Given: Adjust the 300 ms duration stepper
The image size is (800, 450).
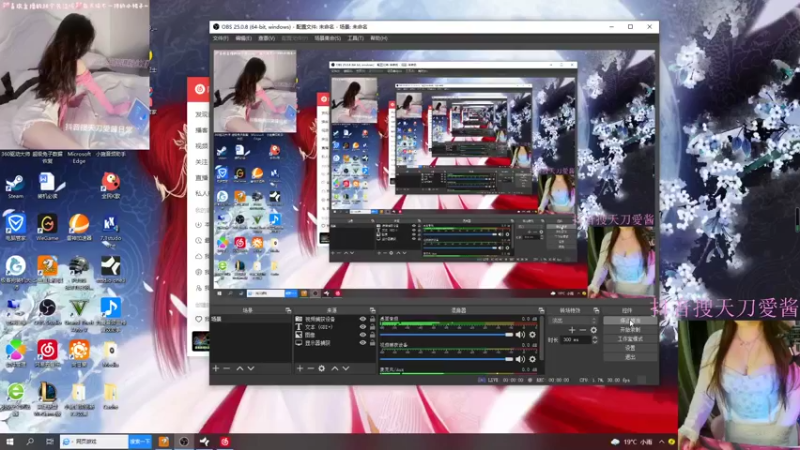Looking at the screenshot, I should [x=594, y=340].
